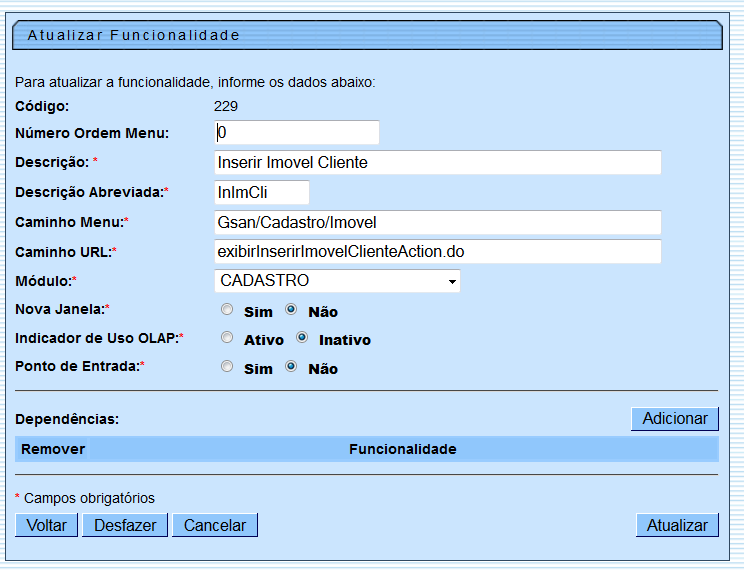The image size is (744, 570).
Task: Click the Adicionar dependency button
Action: click(674, 419)
